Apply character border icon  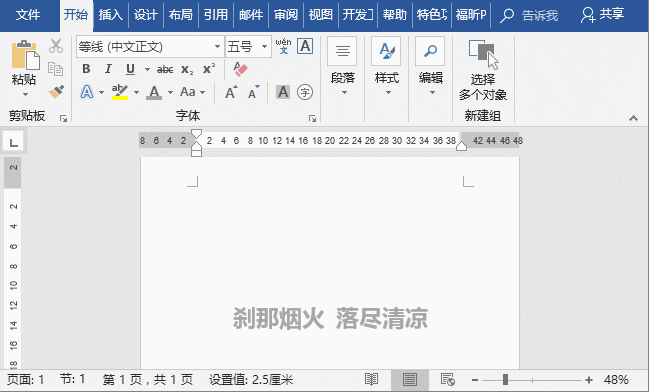tap(305, 46)
